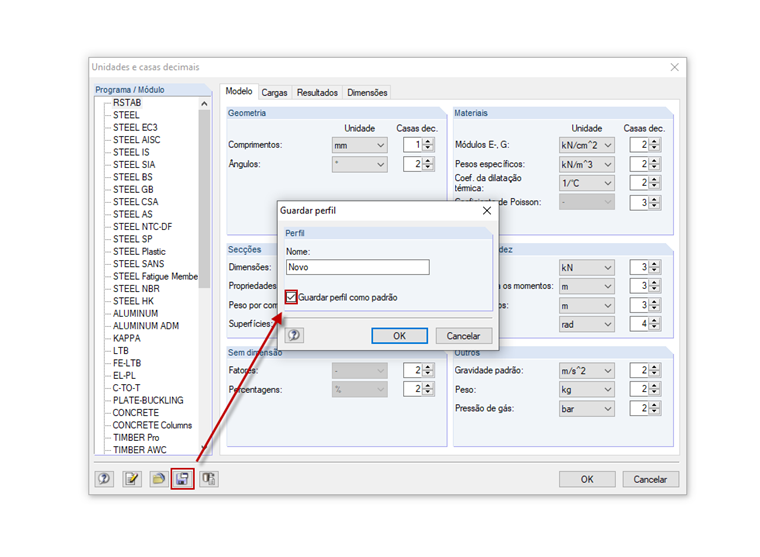Image resolution: width=760 pixels, height=557 pixels.
Task: Open Pesos específicos unit dropdown
Action: pos(586,164)
